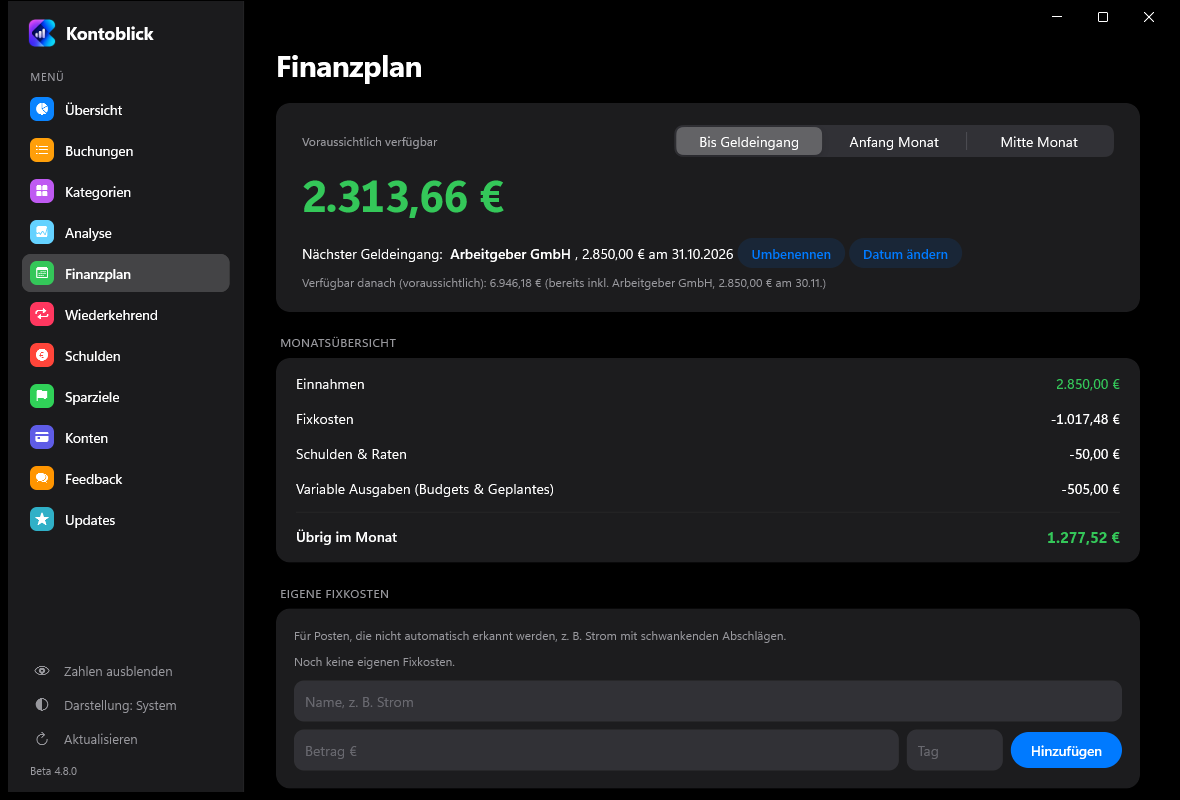This screenshot has height=800, width=1180.
Task: Open Konten in the sidebar
Action: 126,437
